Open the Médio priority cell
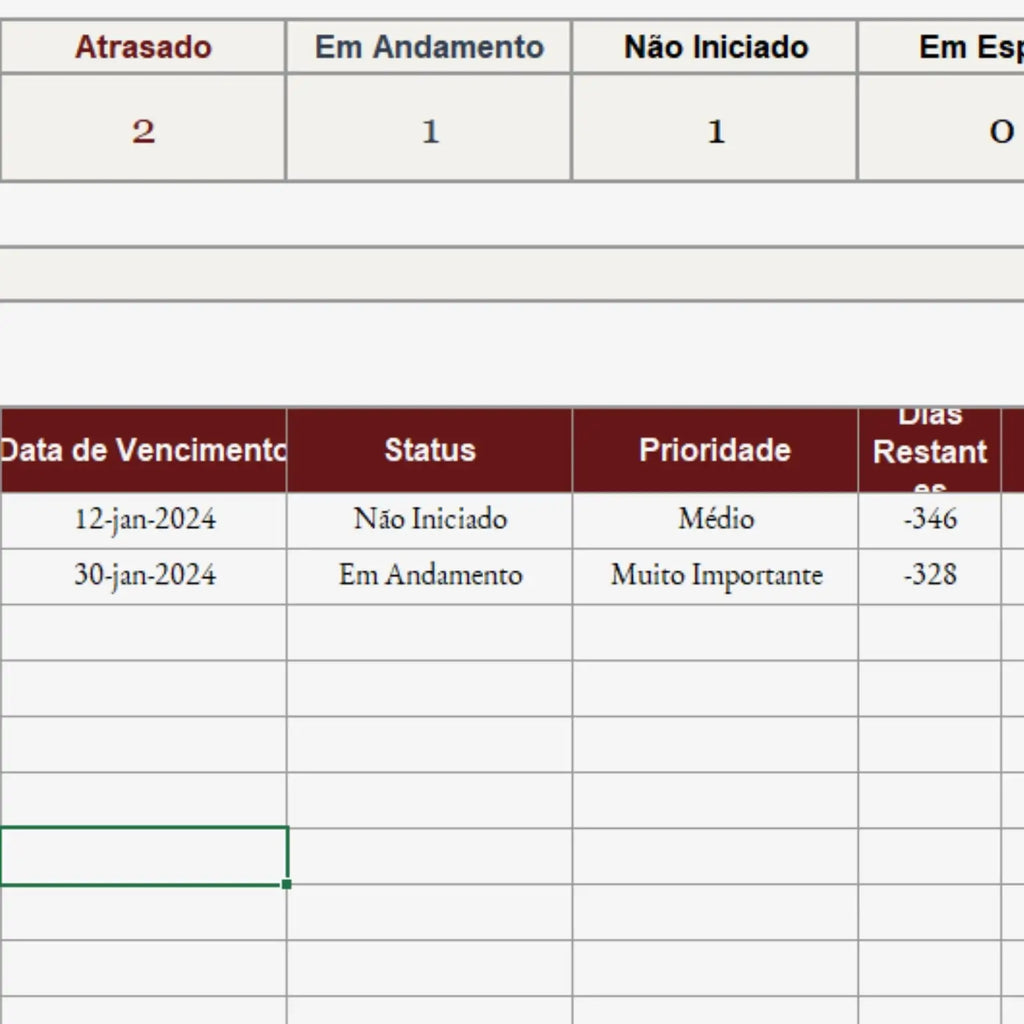 [x=715, y=520]
